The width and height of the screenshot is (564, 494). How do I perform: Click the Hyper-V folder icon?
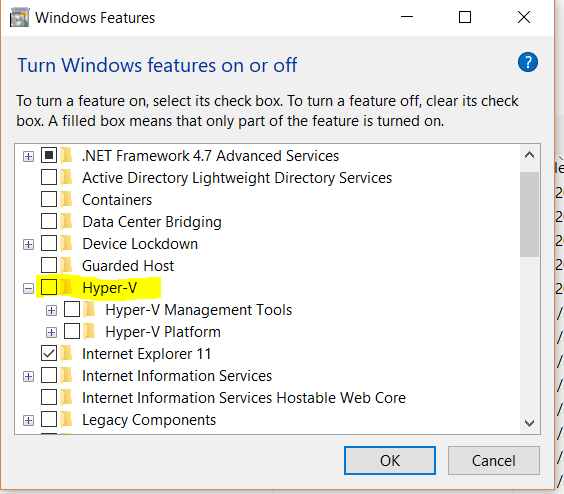click(67, 287)
